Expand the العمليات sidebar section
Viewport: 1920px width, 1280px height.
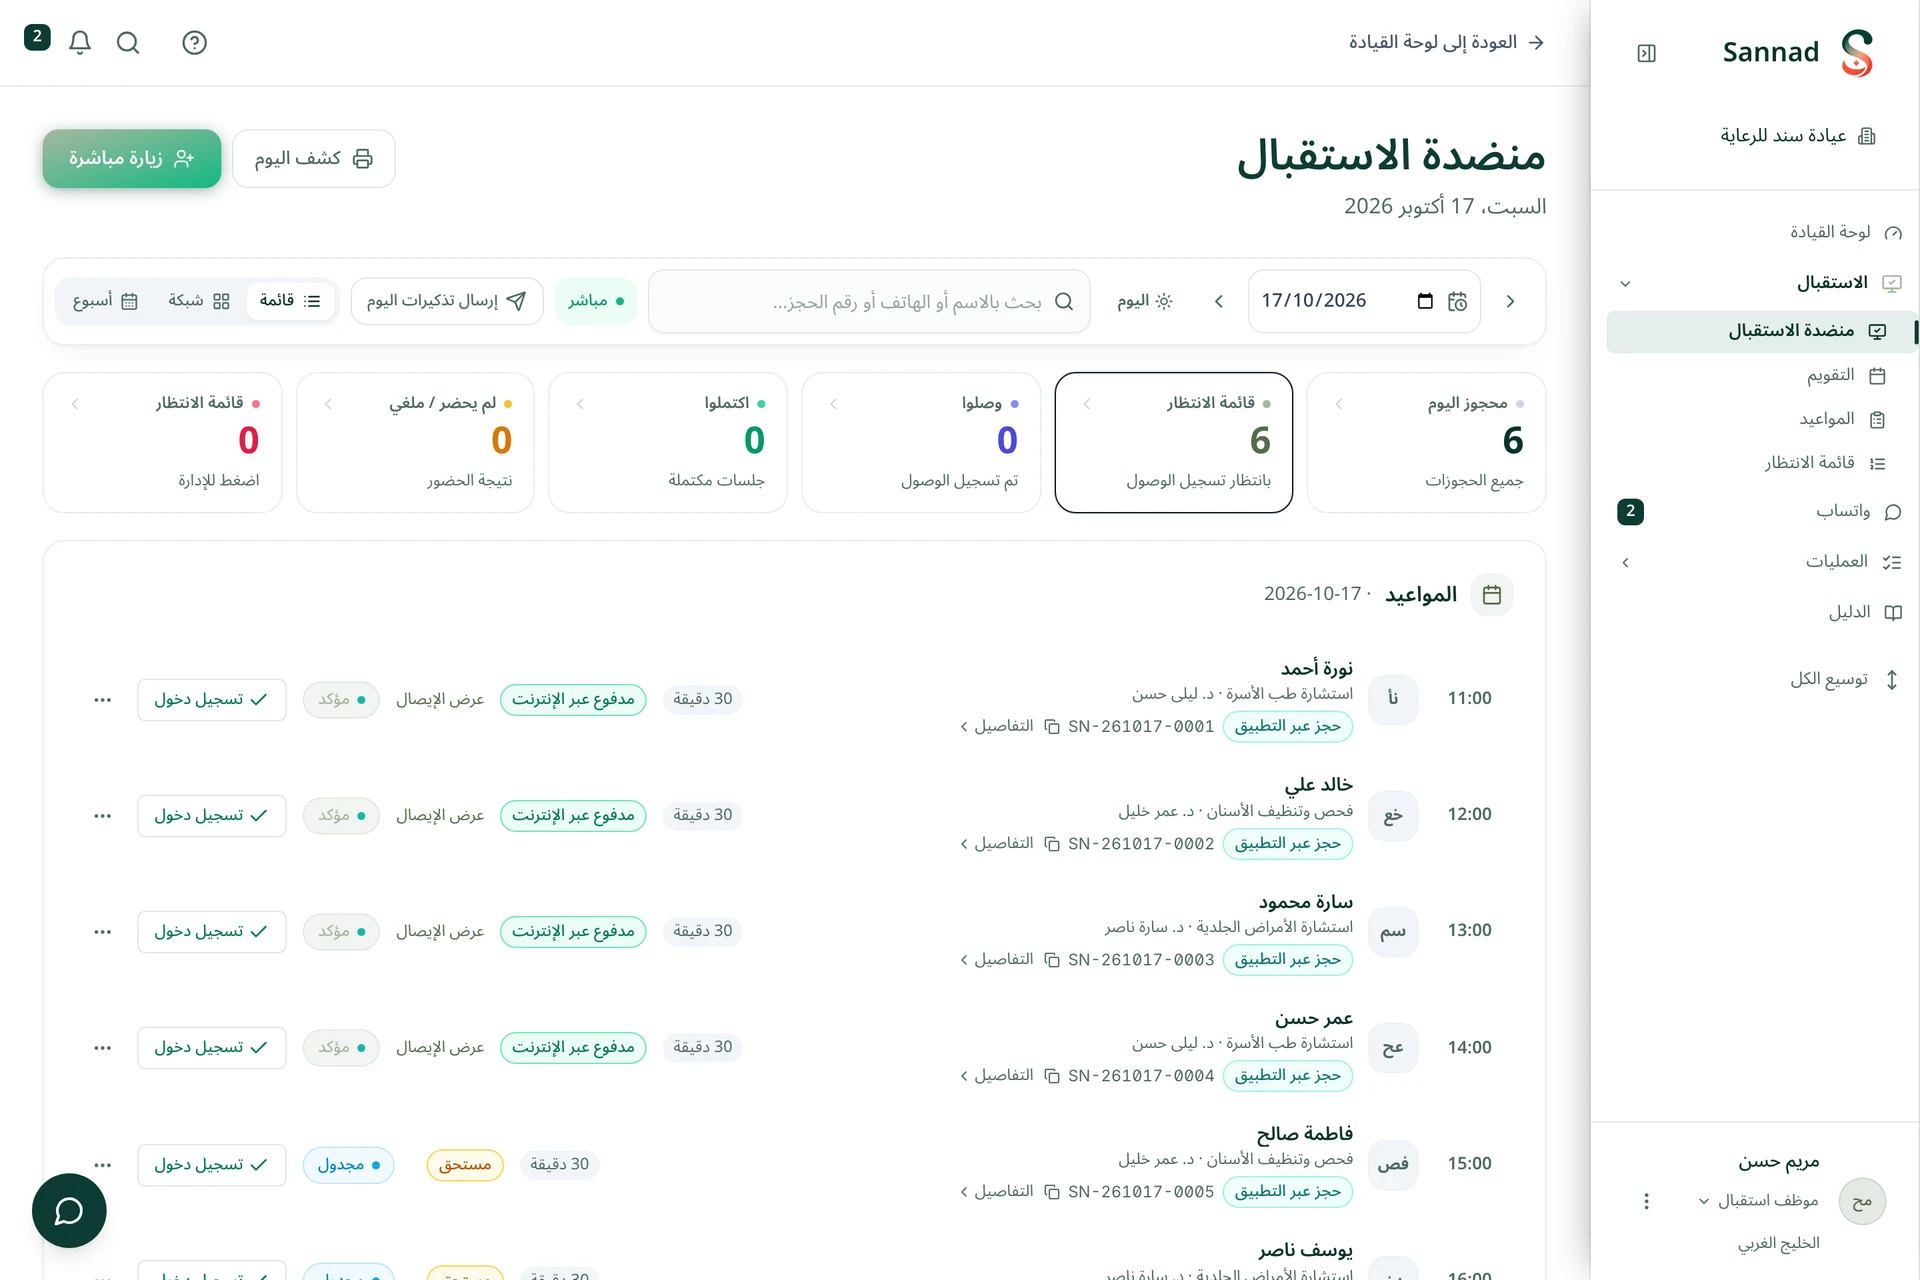click(1626, 562)
